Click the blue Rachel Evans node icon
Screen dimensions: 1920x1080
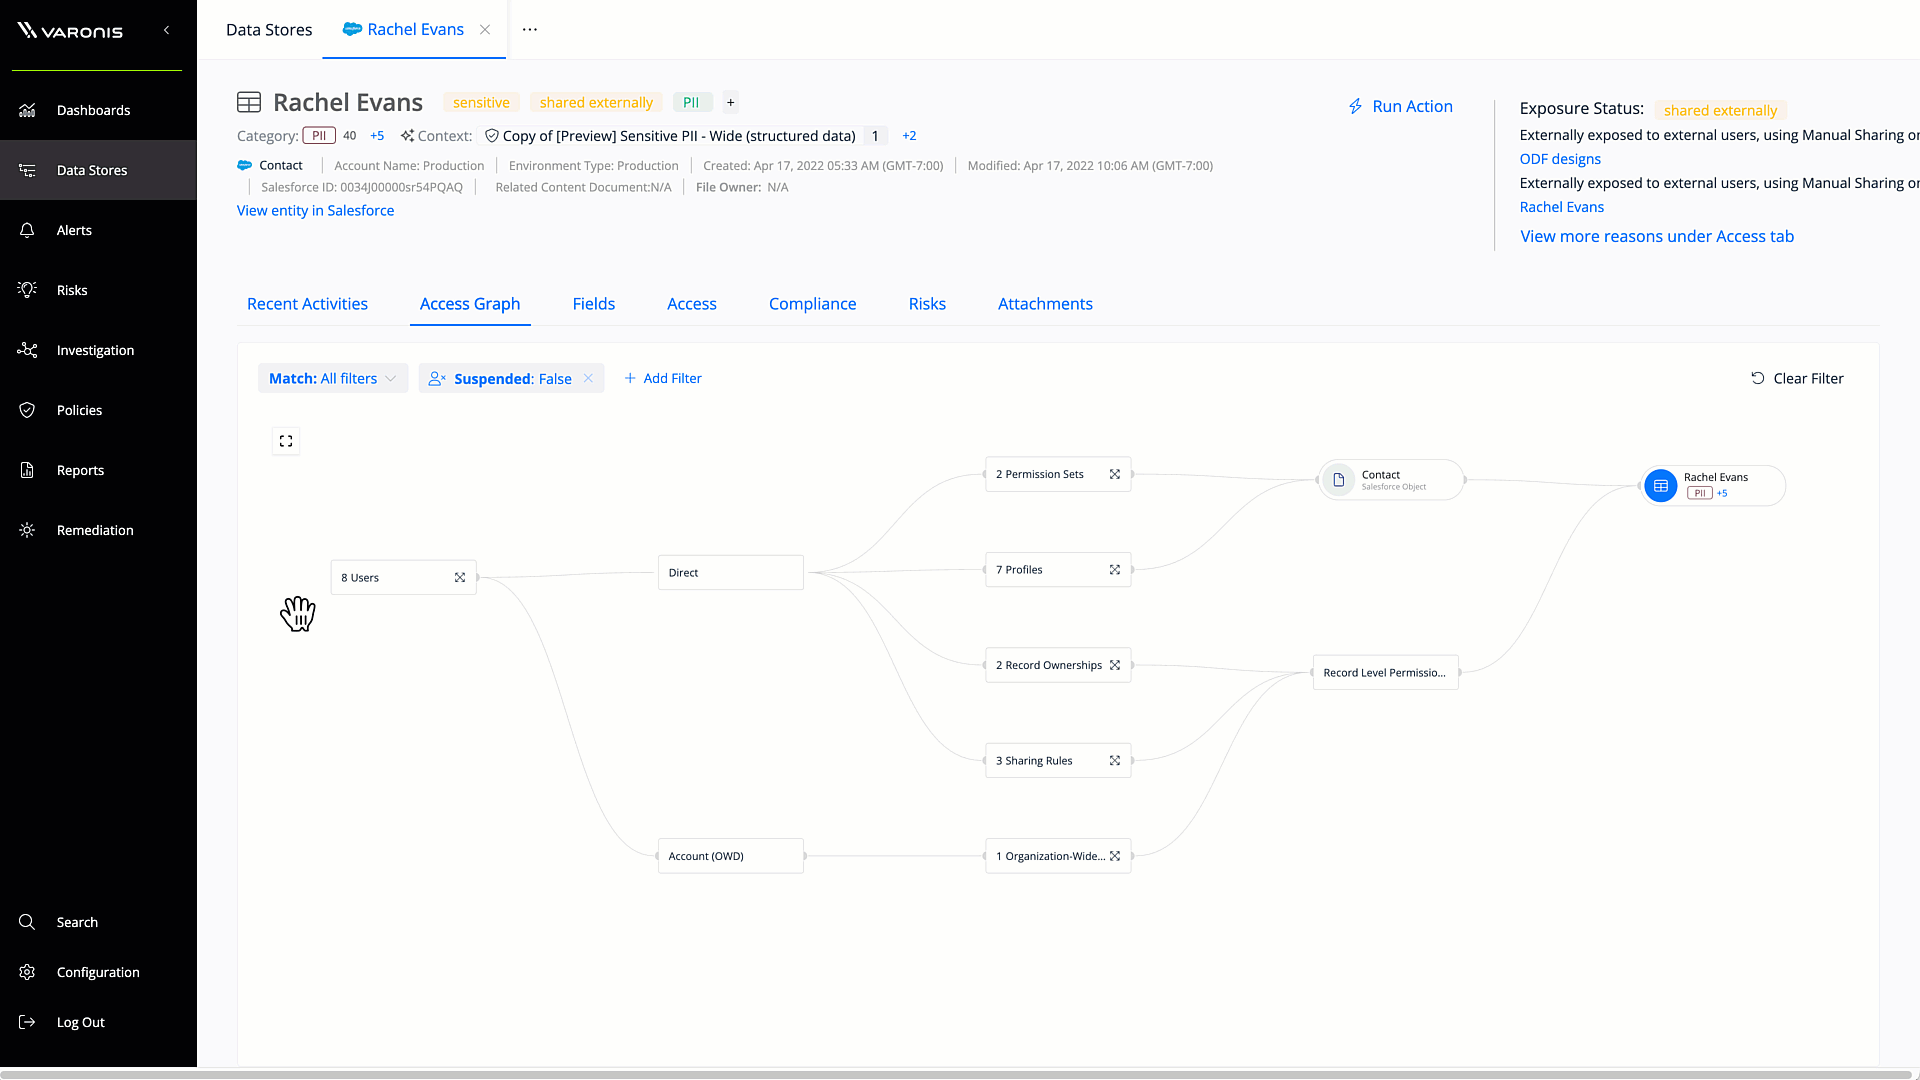pos(1661,486)
